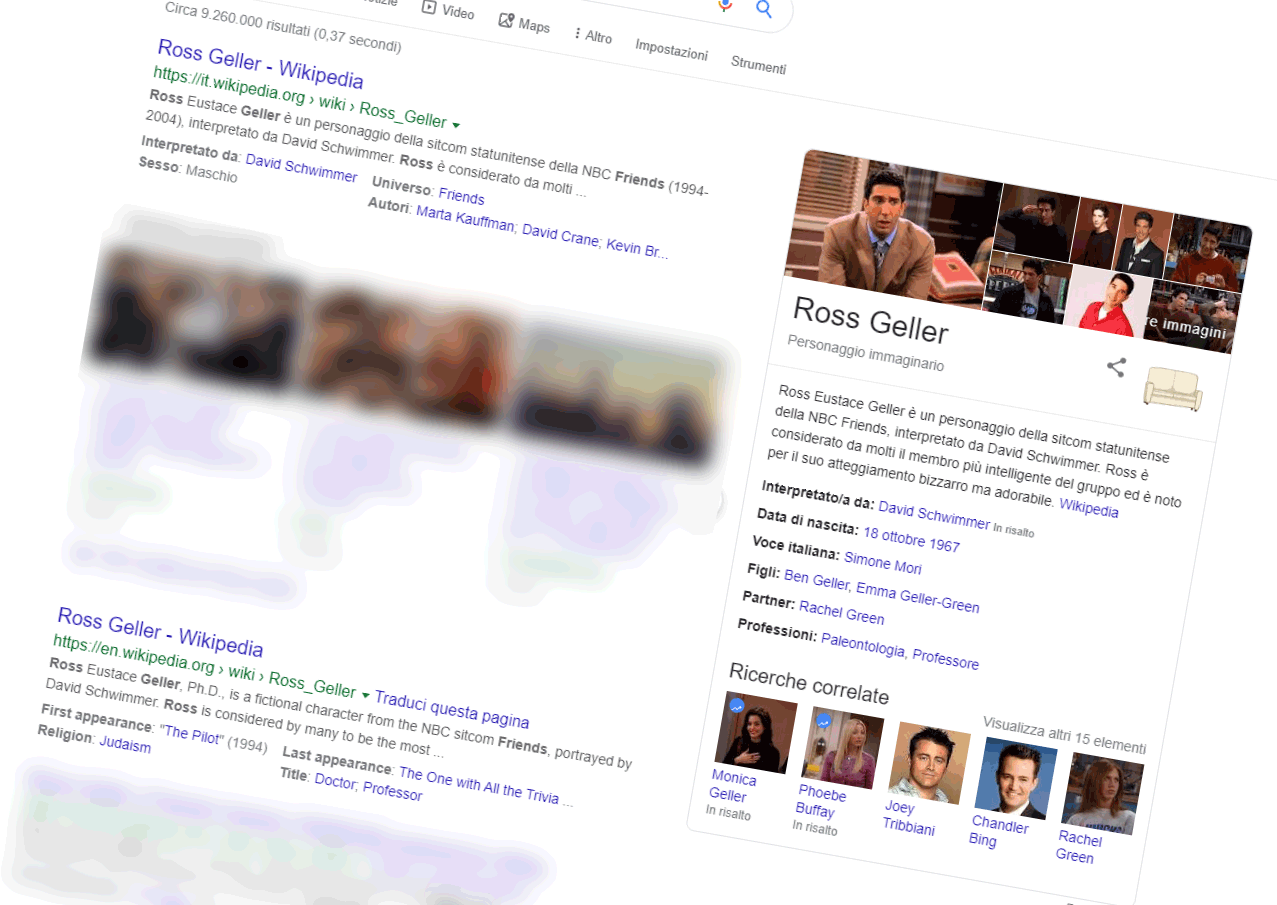This screenshot has width=1277, height=905.
Task: Click Traduci questa pagina link
Action: 452,708
